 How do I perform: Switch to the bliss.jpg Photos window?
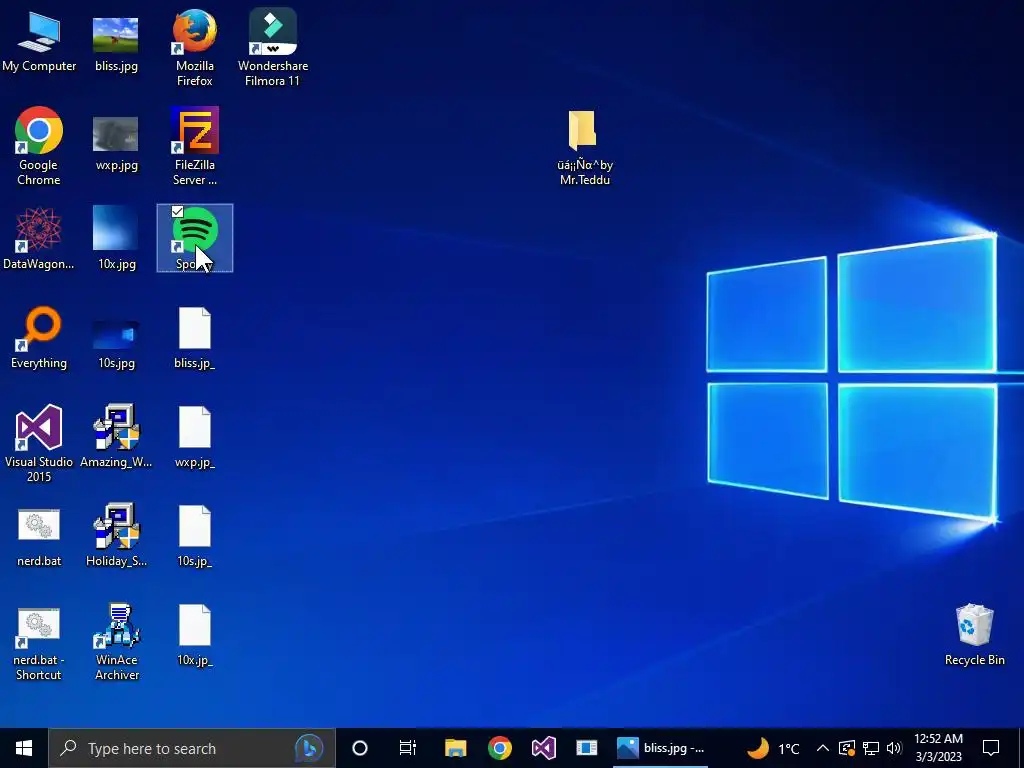click(660, 748)
